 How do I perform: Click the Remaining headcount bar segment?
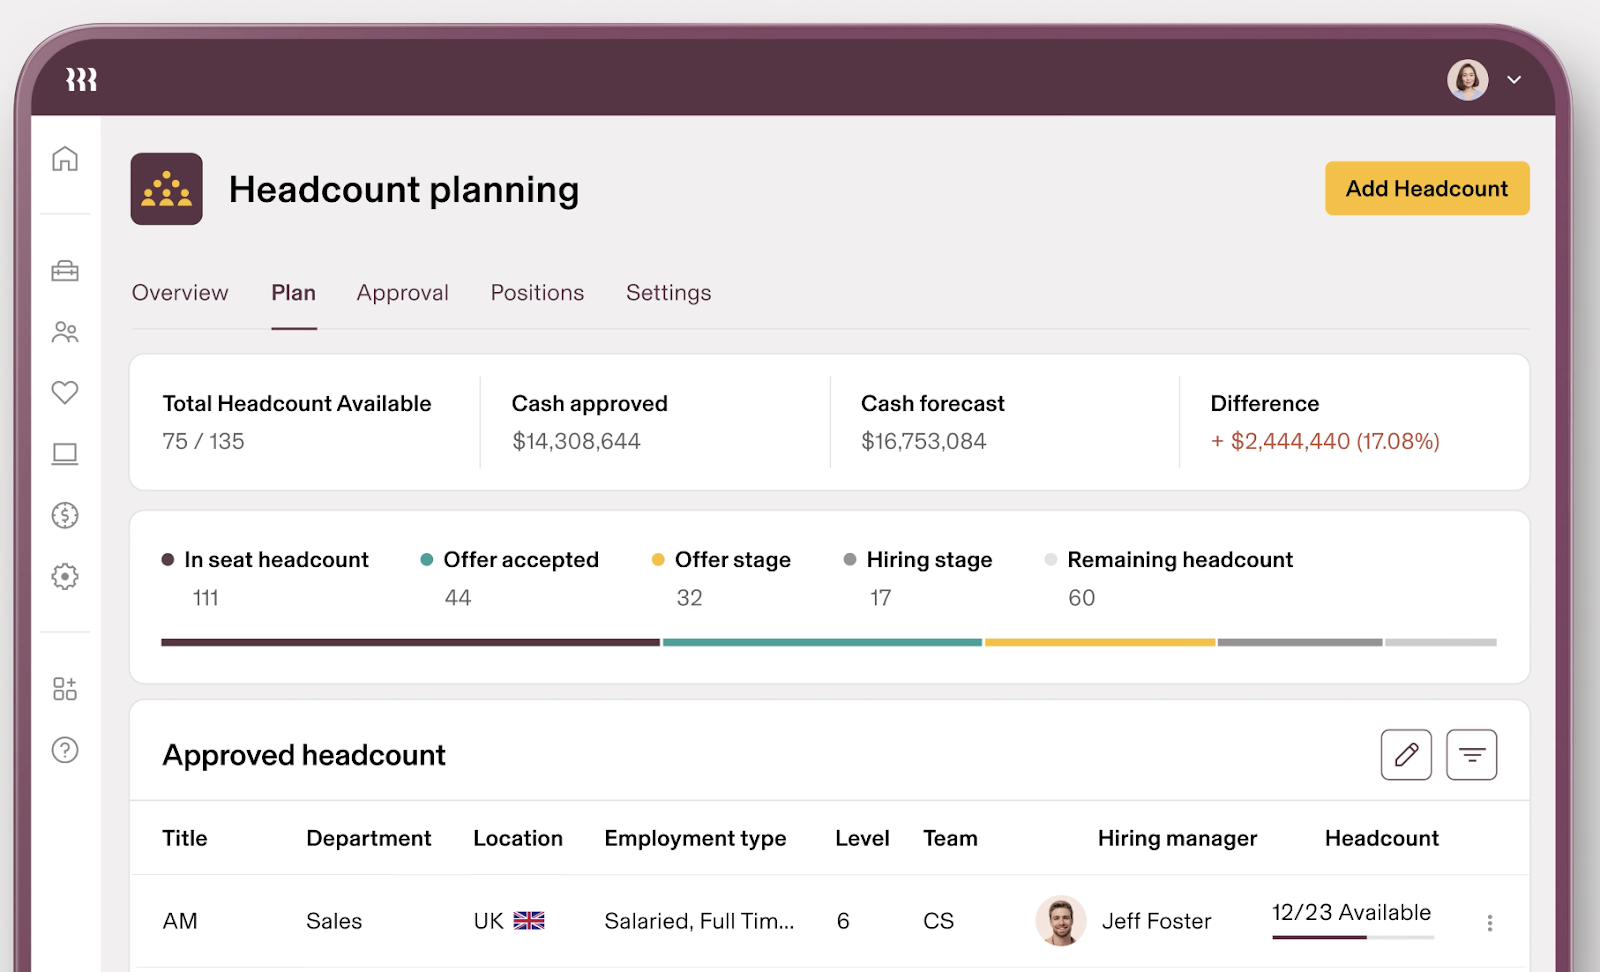click(x=1441, y=642)
